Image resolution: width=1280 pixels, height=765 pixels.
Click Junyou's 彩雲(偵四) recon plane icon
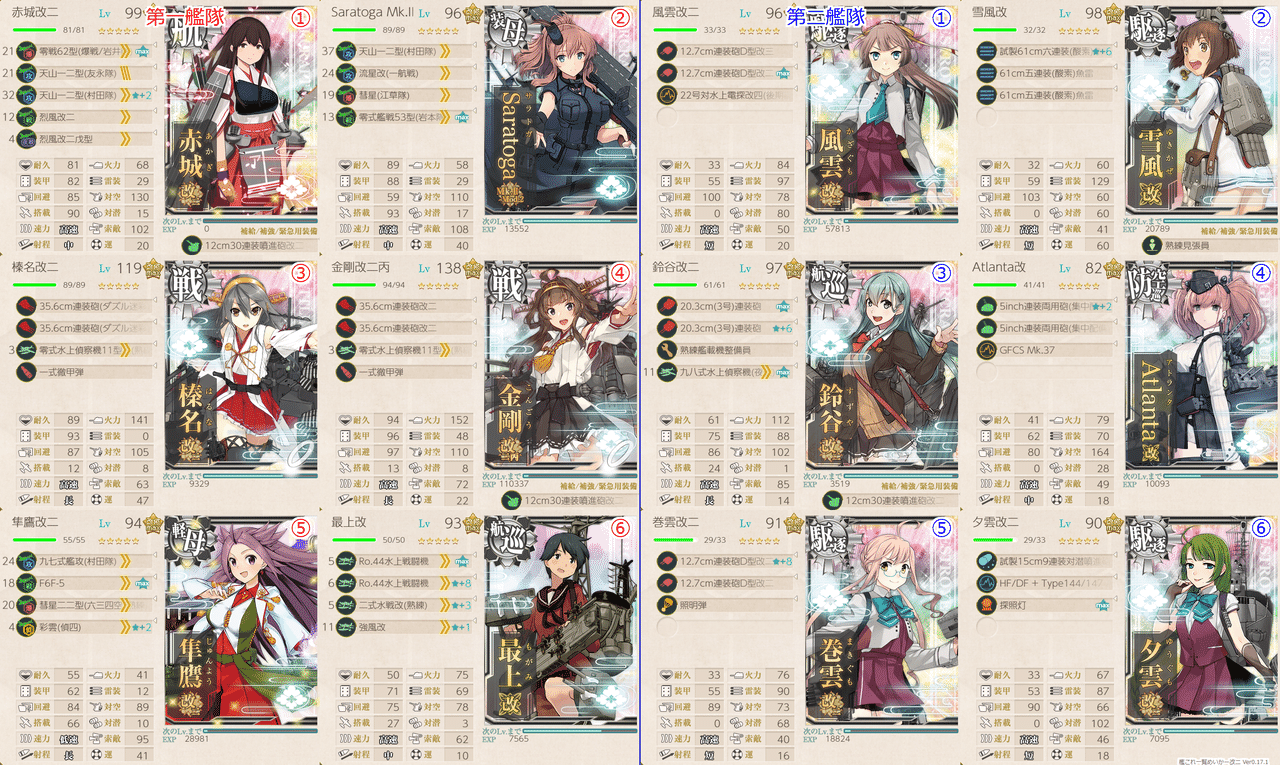tap(29, 627)
